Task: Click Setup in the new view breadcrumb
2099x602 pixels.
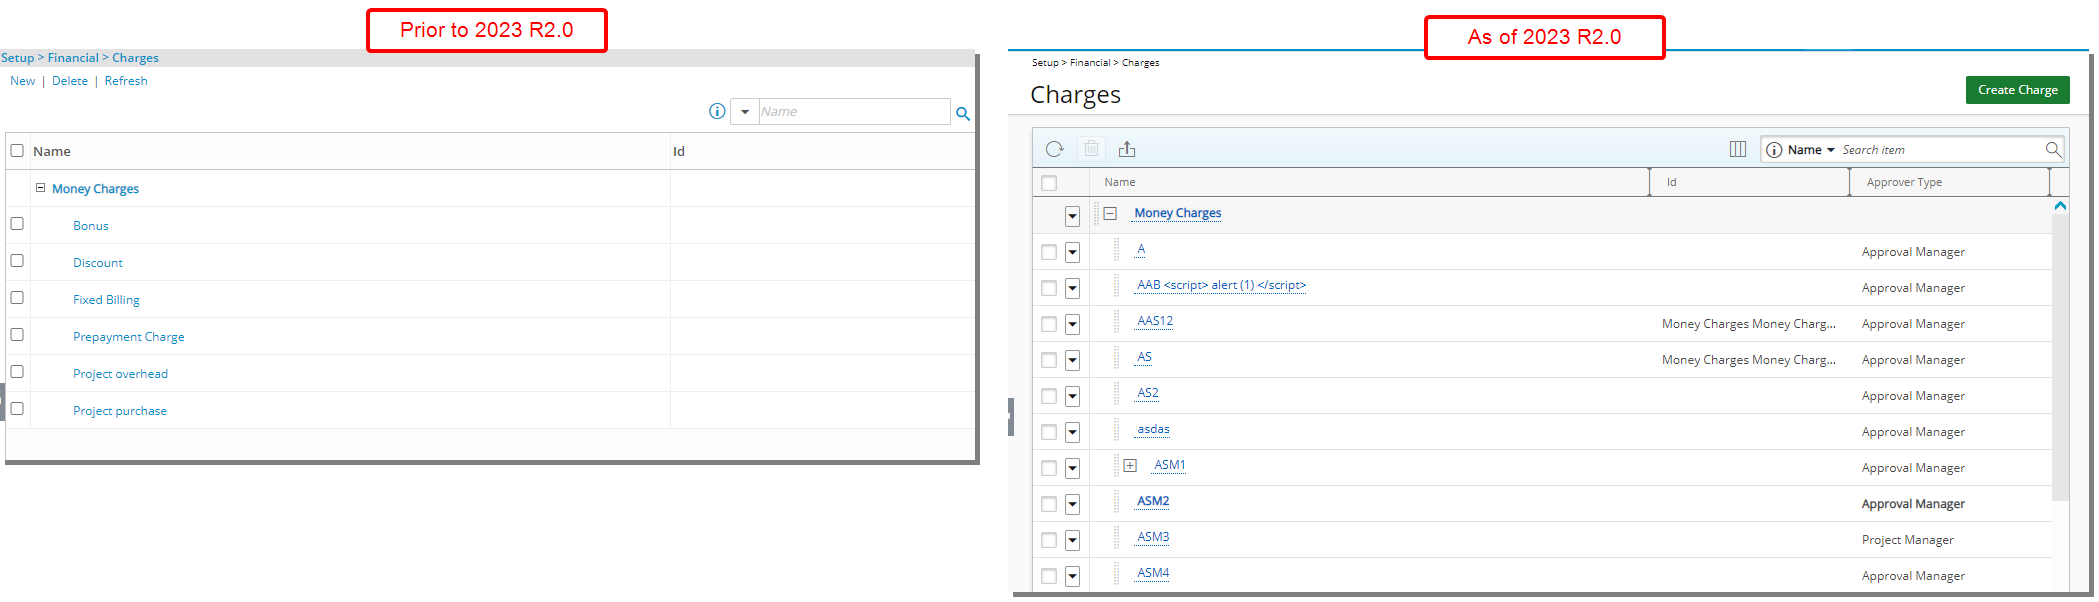Action: click(x=1045, y=63)
